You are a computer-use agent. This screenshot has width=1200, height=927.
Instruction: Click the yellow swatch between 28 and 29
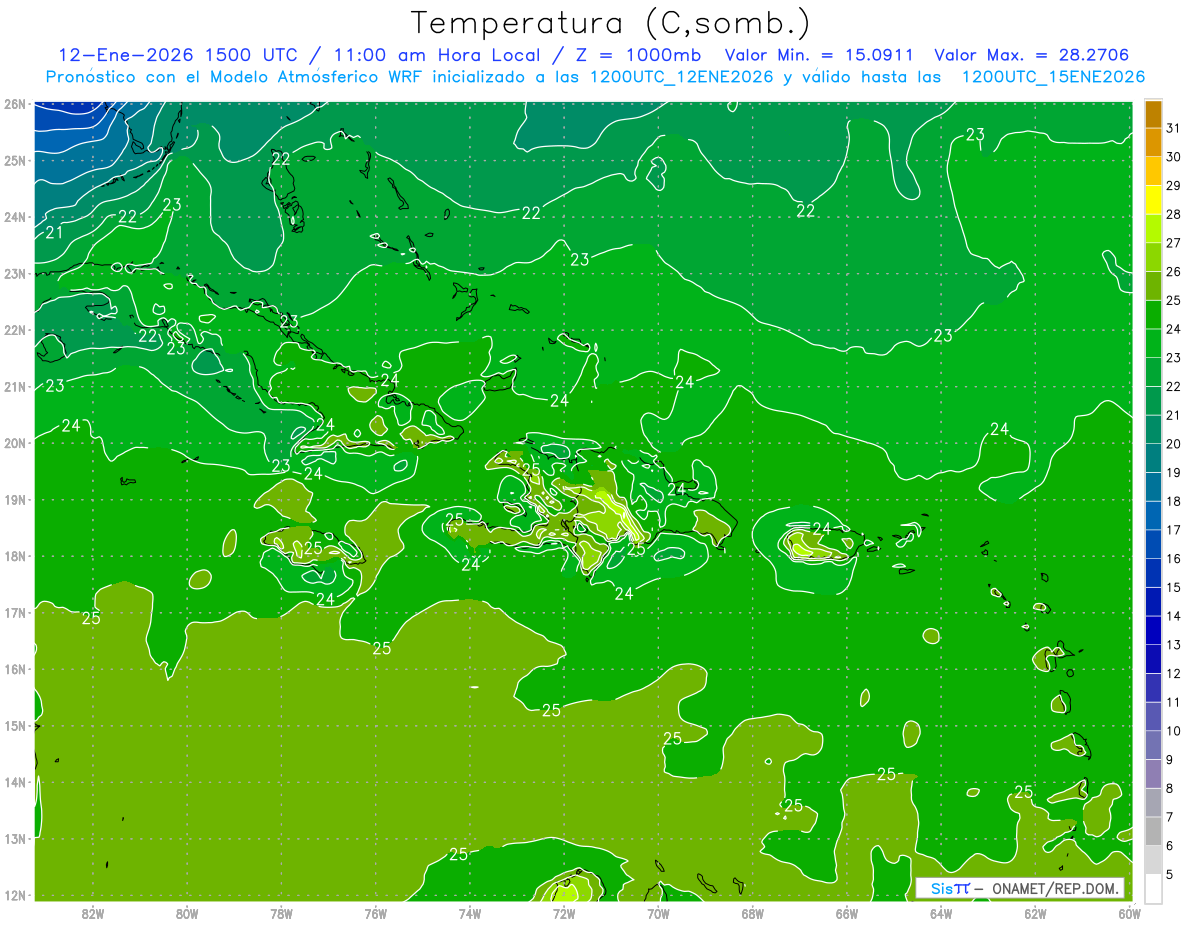pyautogui.click(x=1153, y=200)
